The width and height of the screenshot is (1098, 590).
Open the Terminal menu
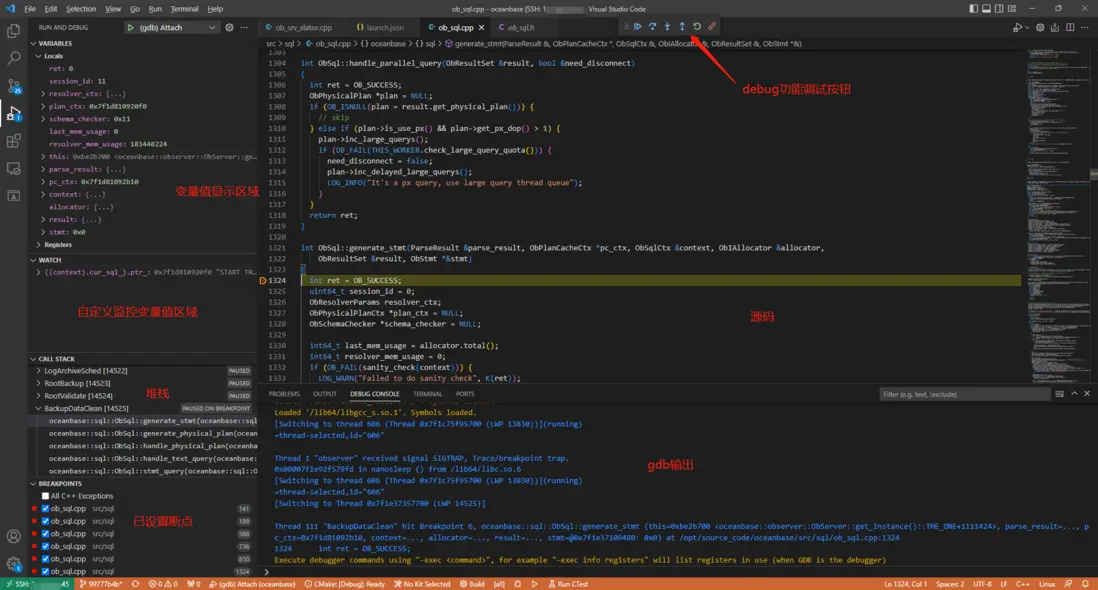click(184, 9)
